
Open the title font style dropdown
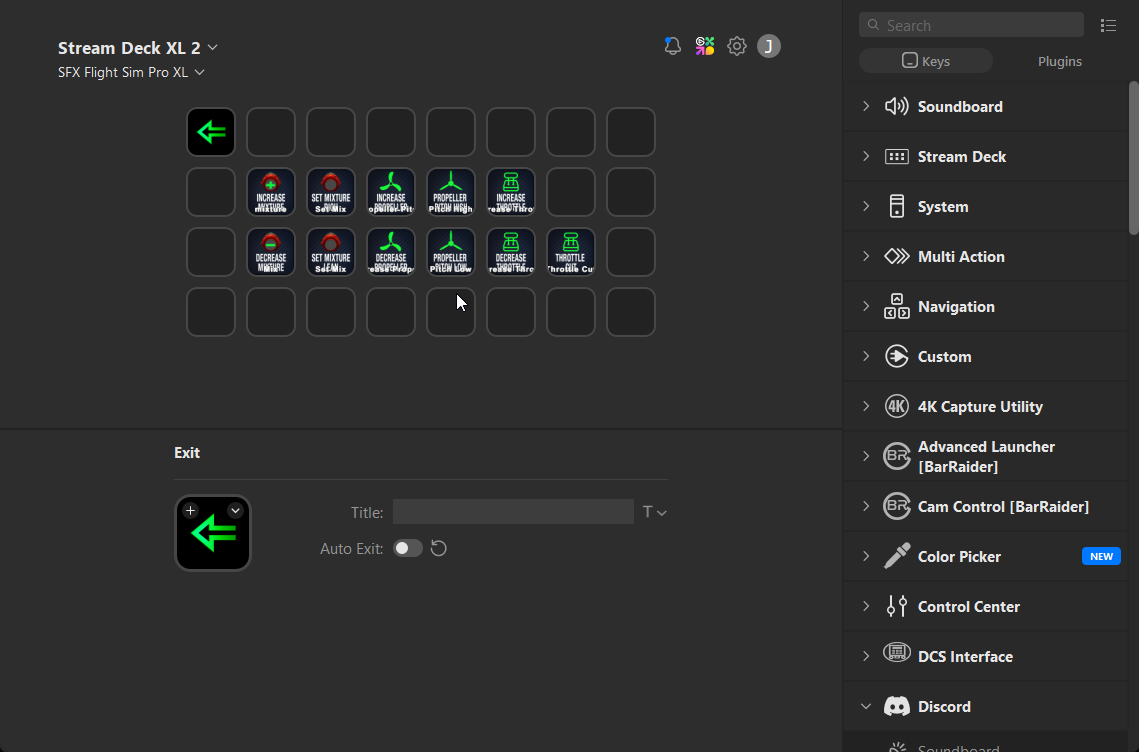[x=654, y=512]
